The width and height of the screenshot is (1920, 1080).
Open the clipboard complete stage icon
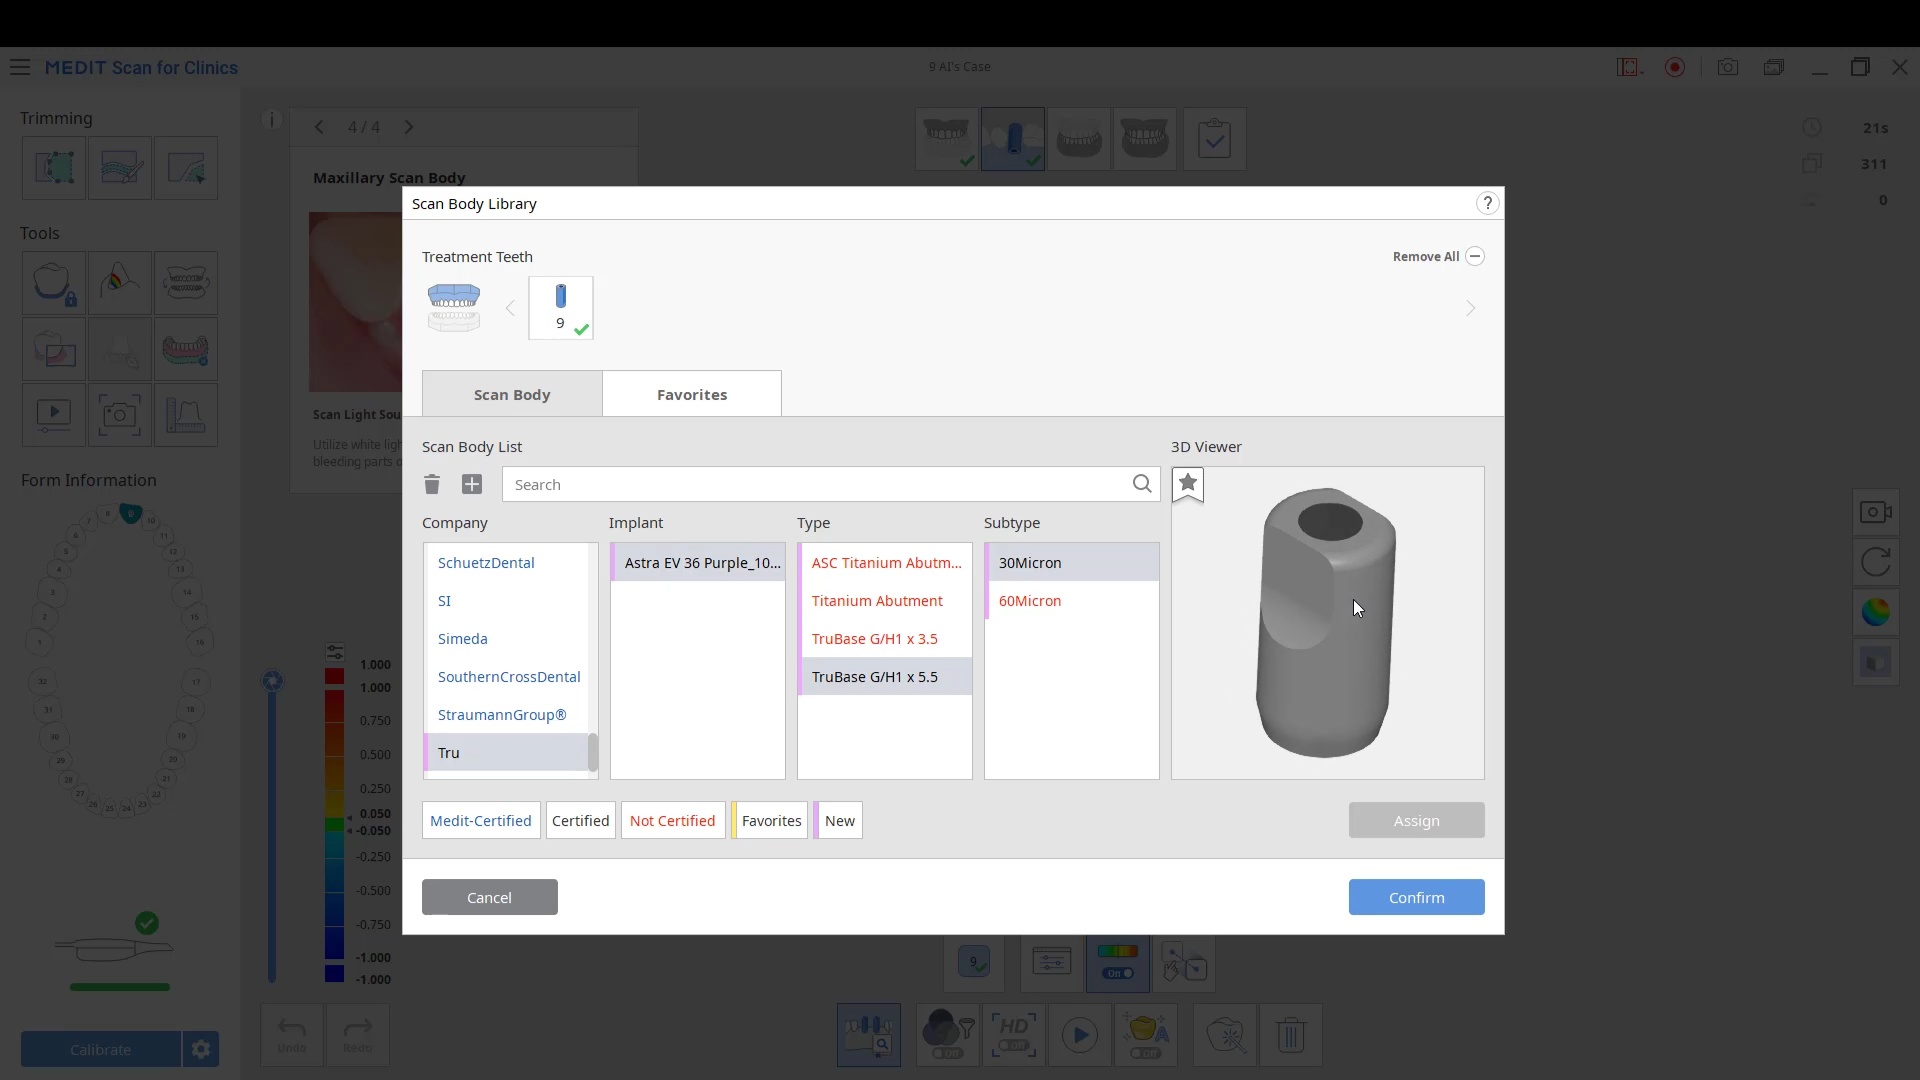click(1214, 139)
